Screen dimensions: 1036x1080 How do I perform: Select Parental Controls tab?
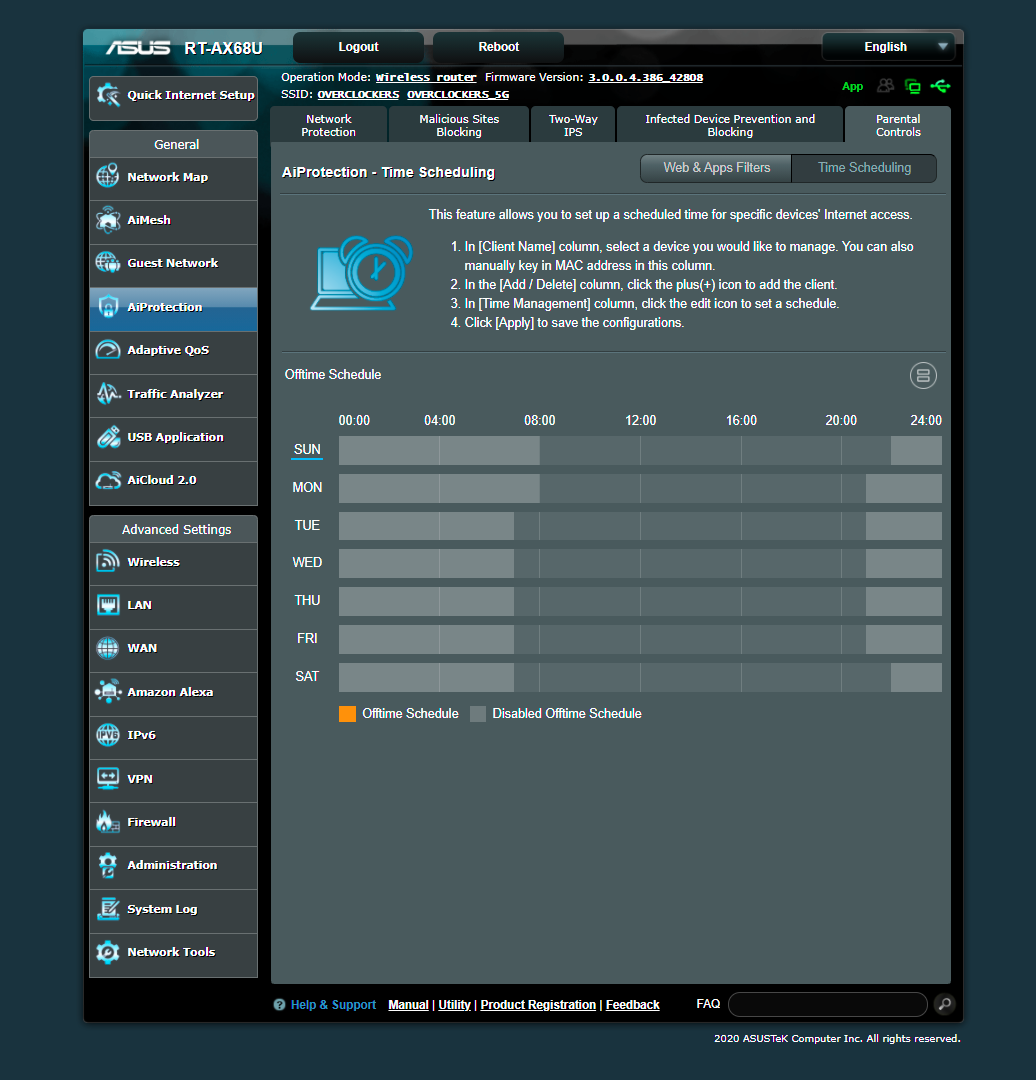[898, 125]
